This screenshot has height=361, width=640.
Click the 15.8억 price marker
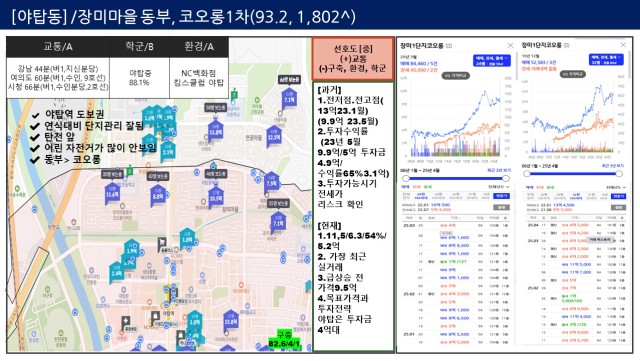pyautogui.click(x=231, y=320)
